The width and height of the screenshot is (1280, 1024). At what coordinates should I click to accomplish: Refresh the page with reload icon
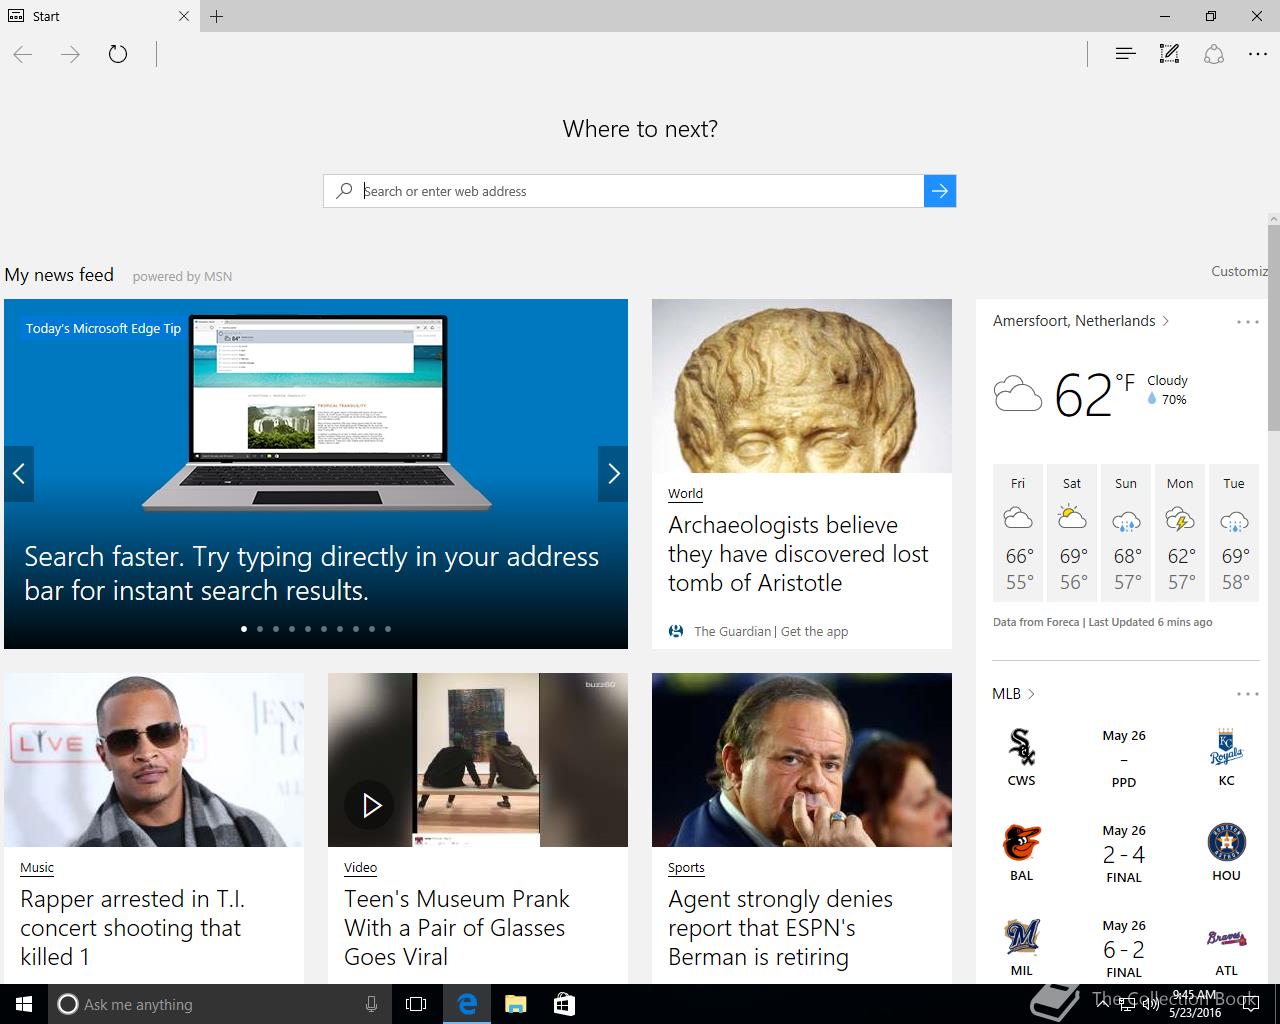[x=118, y=54]
